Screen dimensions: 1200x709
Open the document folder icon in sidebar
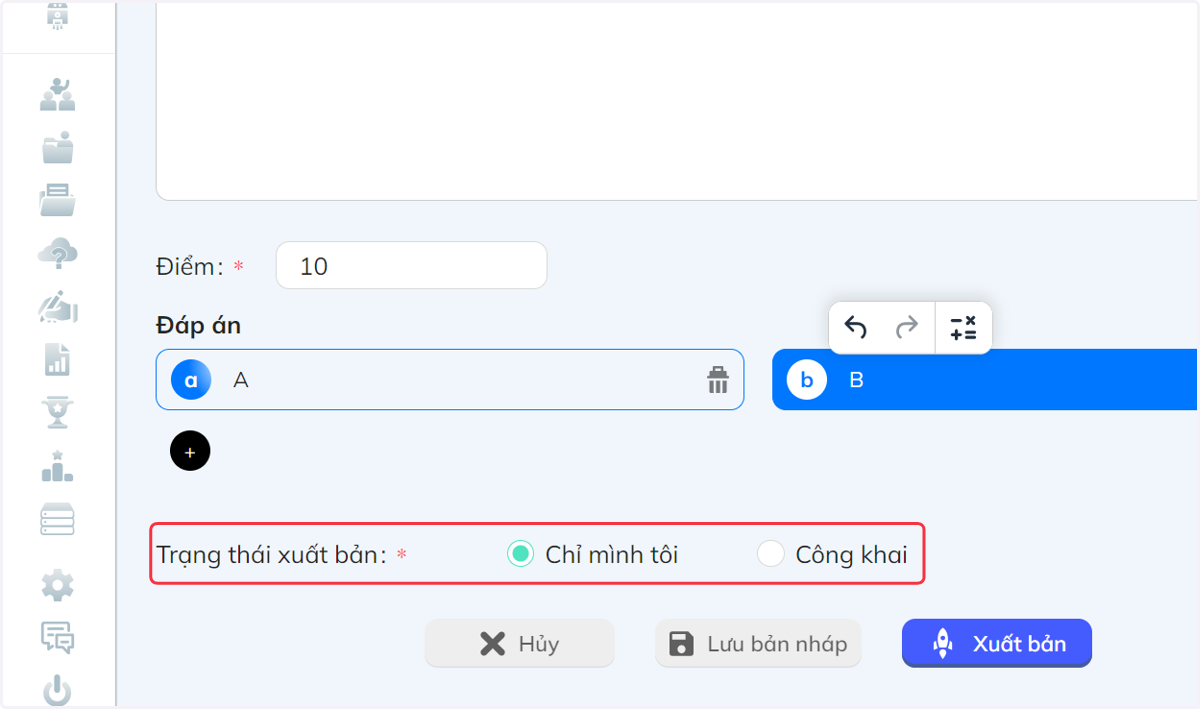point(58,200)
